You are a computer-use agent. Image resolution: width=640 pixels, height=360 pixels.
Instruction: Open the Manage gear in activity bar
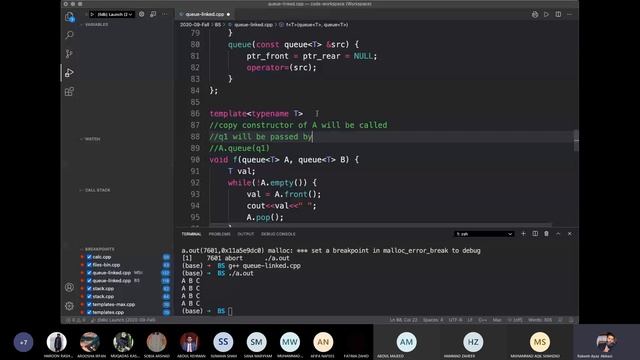[69, 306]
